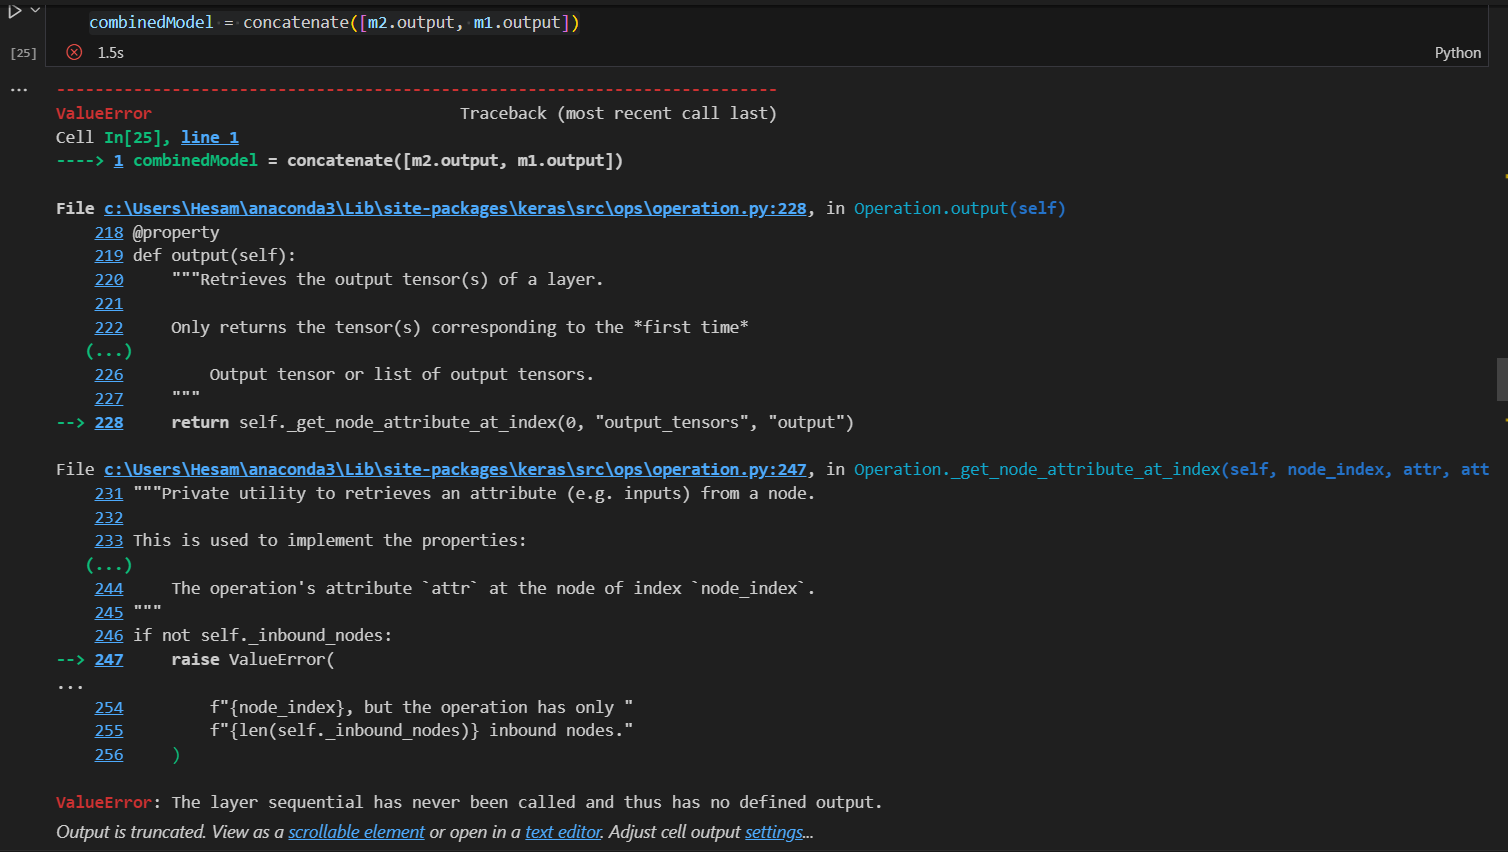This screenshot has width=1508, height=852.
Task: Jump to line 254 link
Action: 109,707
